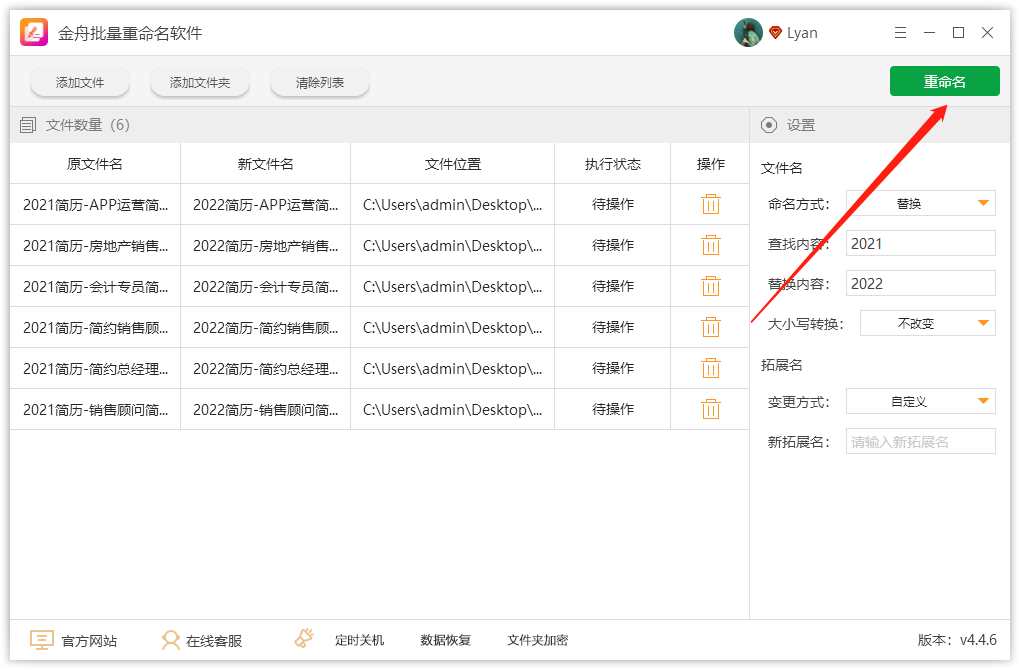Delete the 简约销售顾问 file entry
This screenshot has height=670, width=1020.
point(711,327)
